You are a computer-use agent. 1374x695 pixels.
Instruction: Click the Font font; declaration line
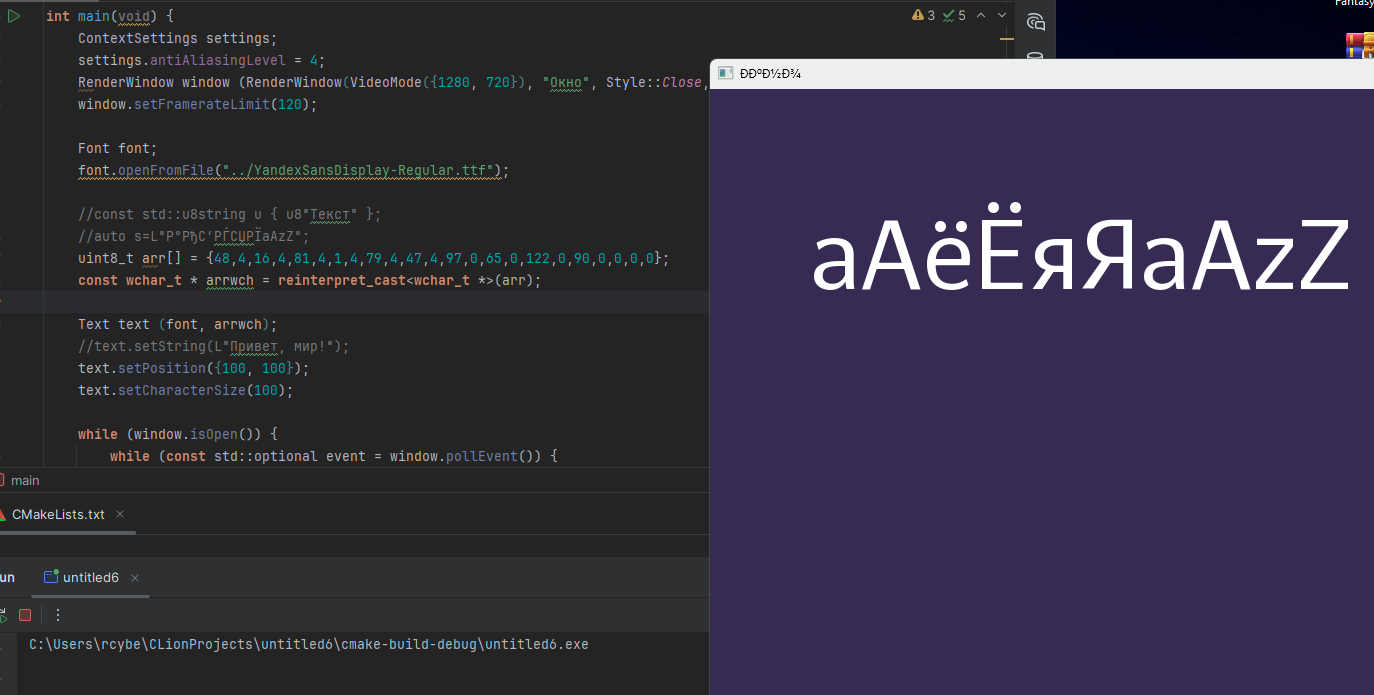[118, 148]
